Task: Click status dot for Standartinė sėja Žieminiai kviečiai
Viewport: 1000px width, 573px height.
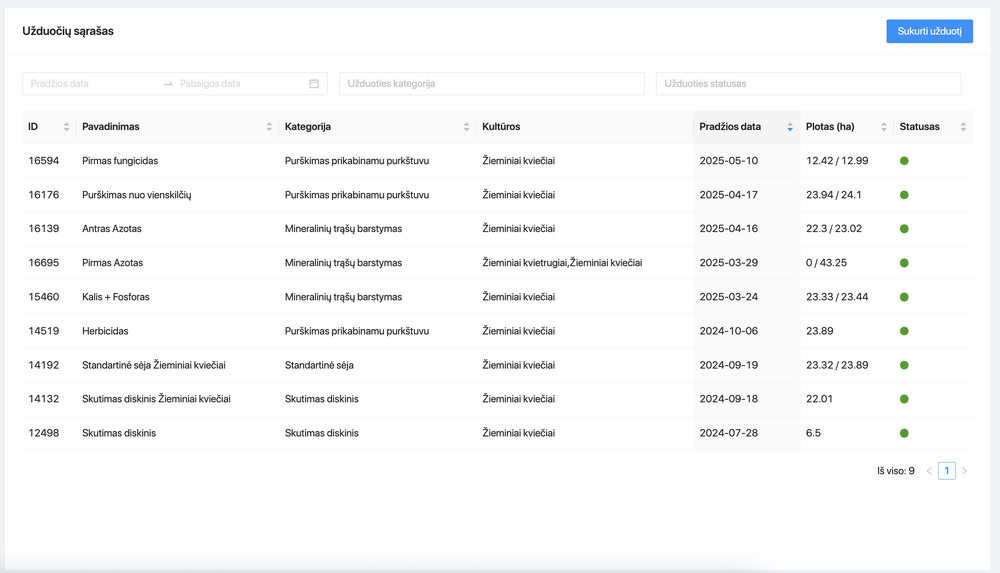Action: point(904,365)
